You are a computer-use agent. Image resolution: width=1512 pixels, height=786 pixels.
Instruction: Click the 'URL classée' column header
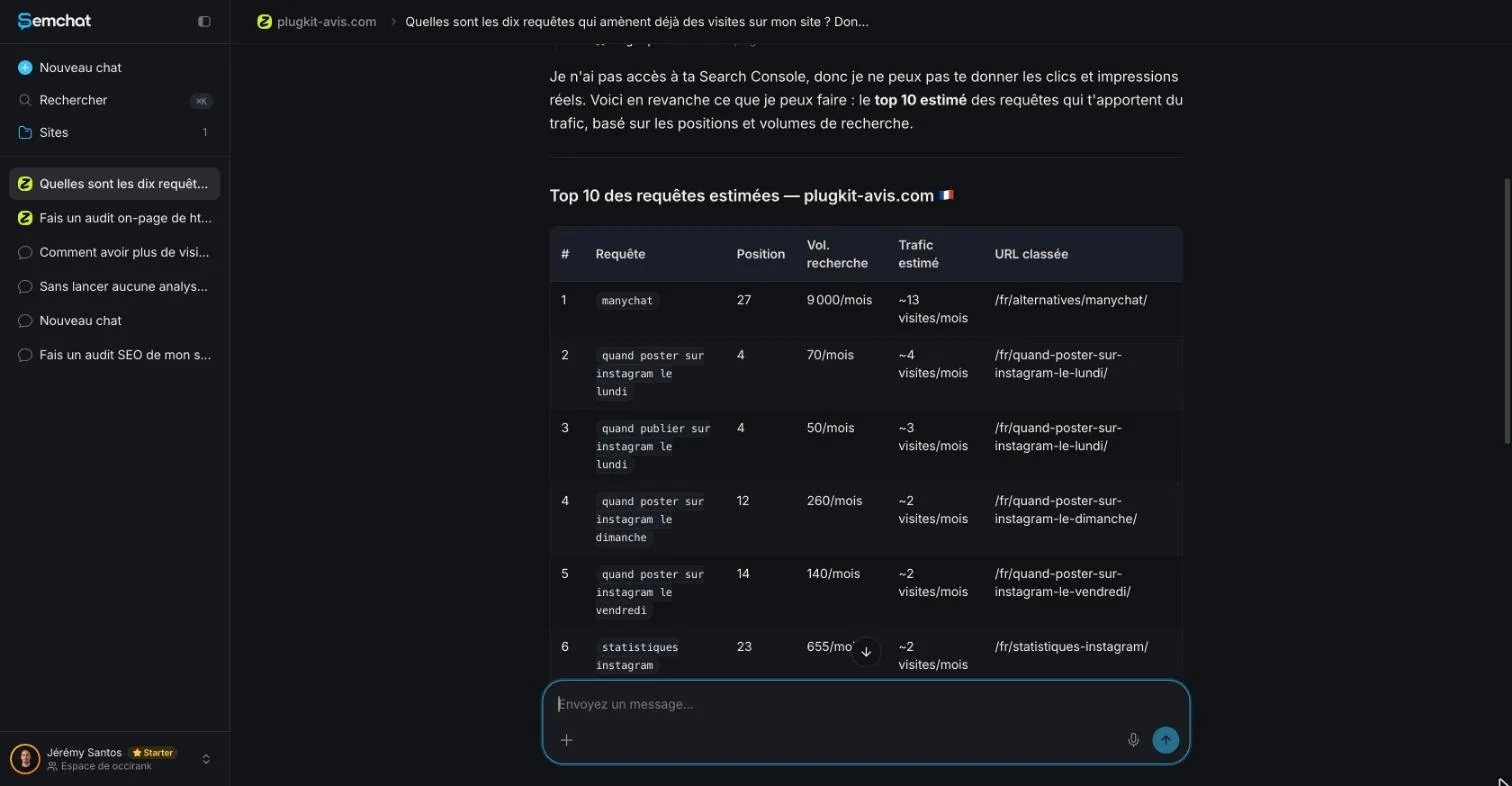(x=1031, y=254)
